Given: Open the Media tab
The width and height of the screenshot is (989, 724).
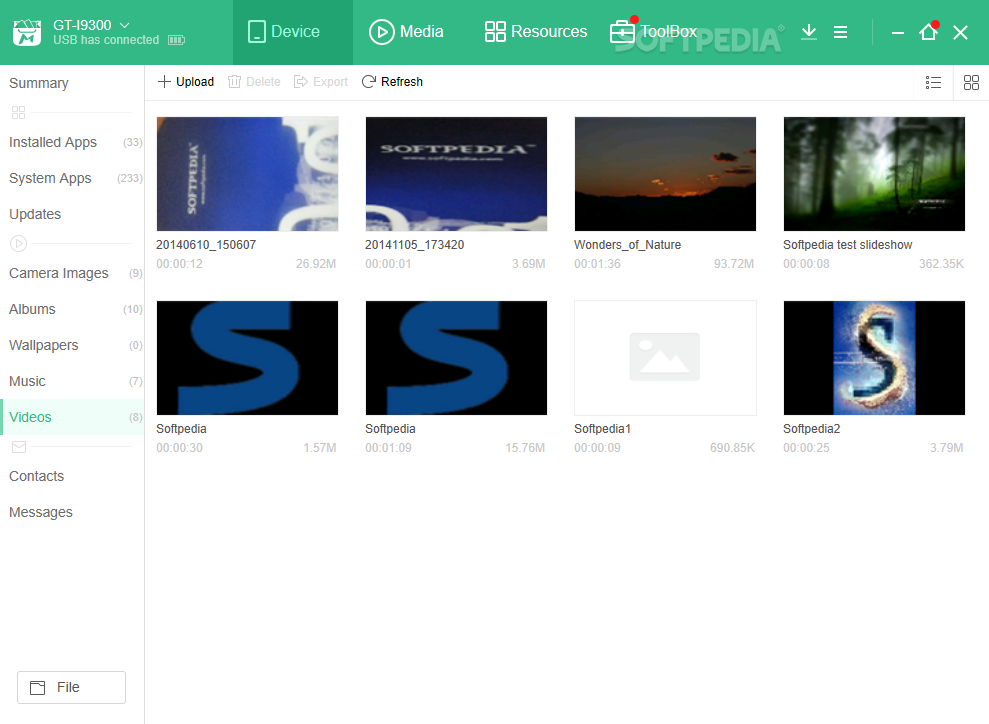Looking at the screenshot, I should click(406, 32).
